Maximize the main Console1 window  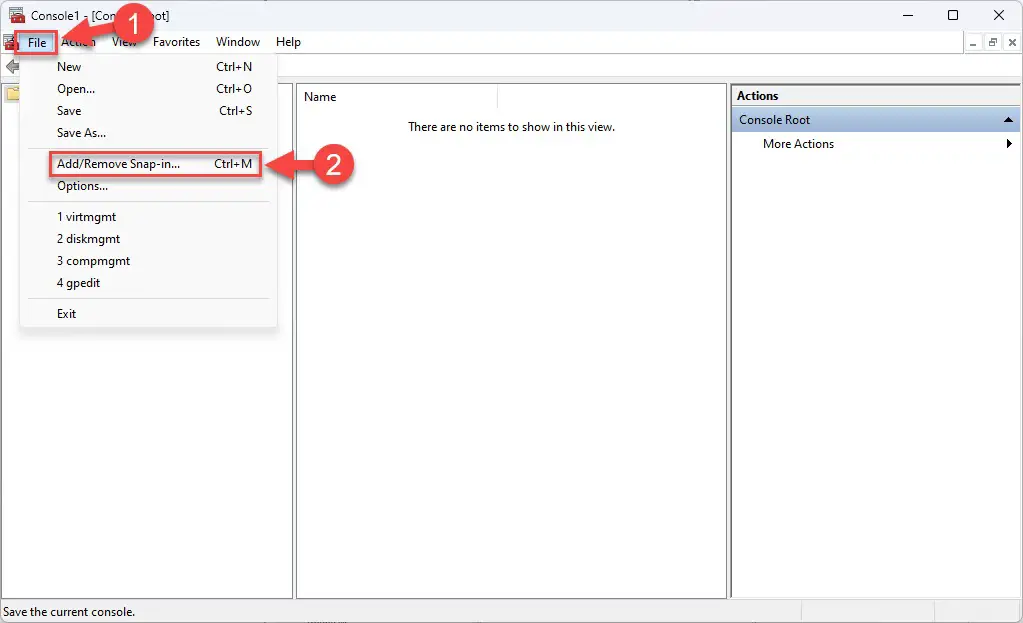pyautogui.click(x=953, y=15)
